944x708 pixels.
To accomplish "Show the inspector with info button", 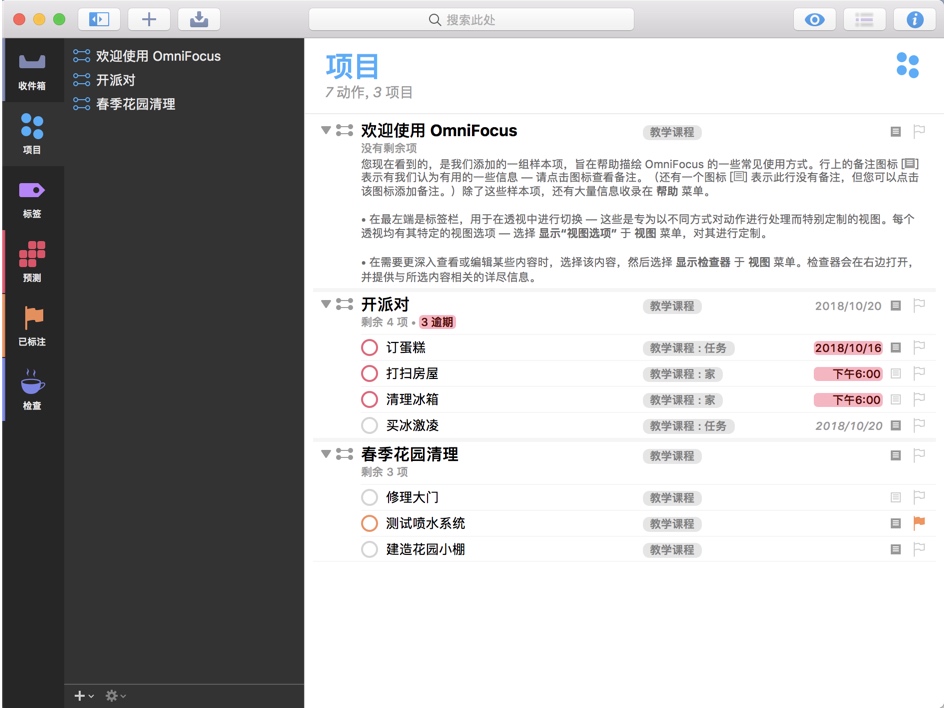I will [x=914, y=19].
